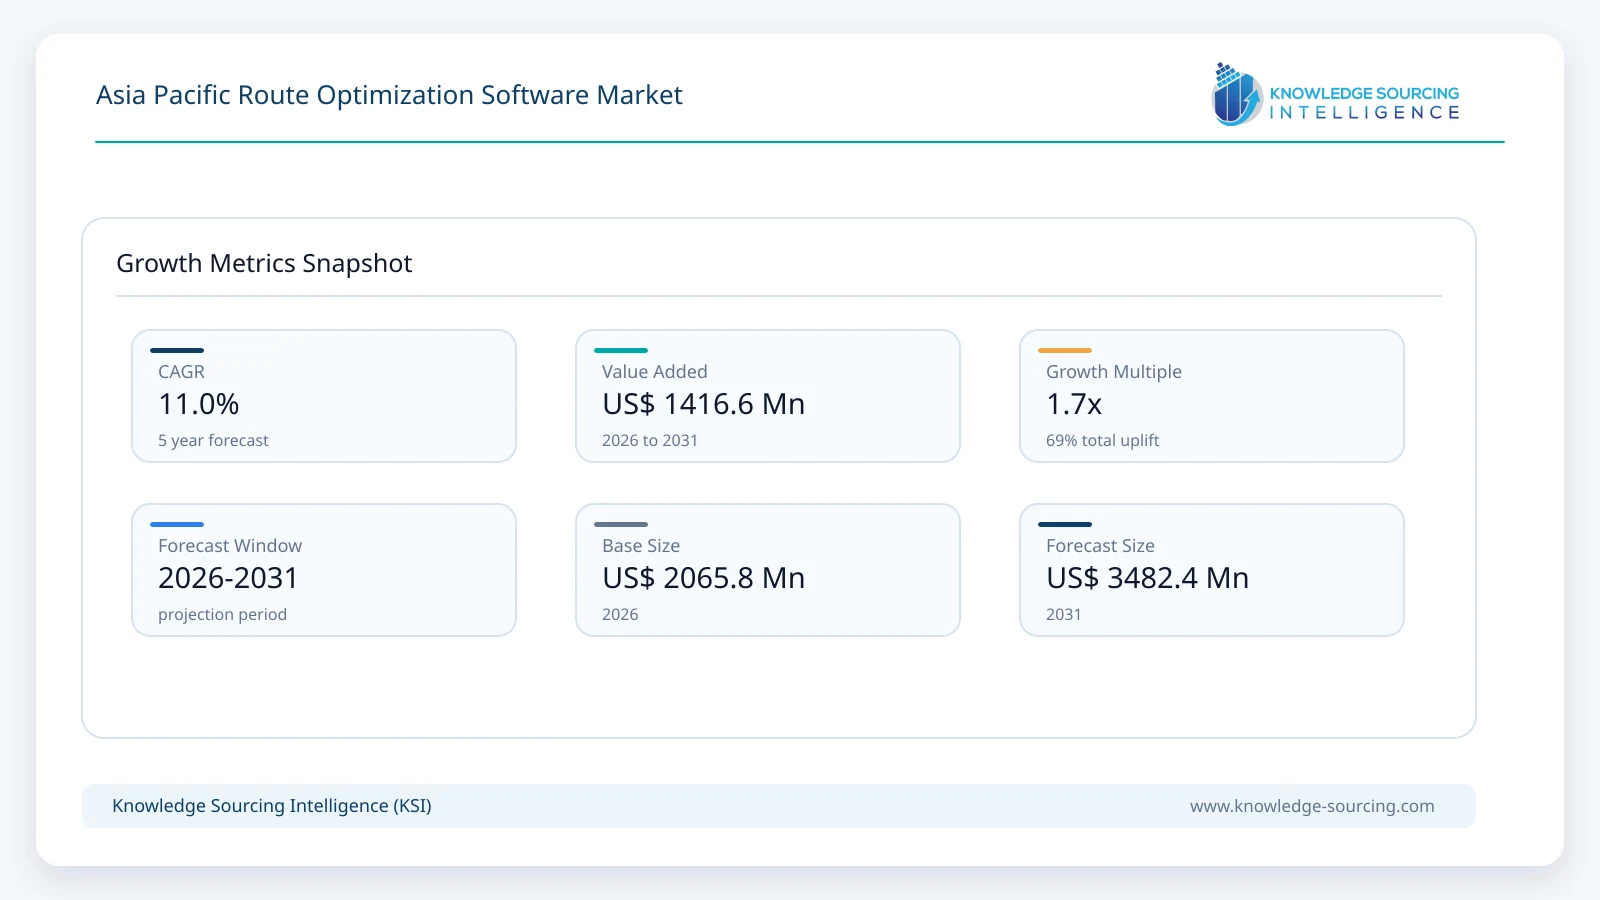Image resolution: width=1600 pixels, height=900 pixels.
Task: Click the '11.0%' CAGR value
Action: tap(199, 404)
